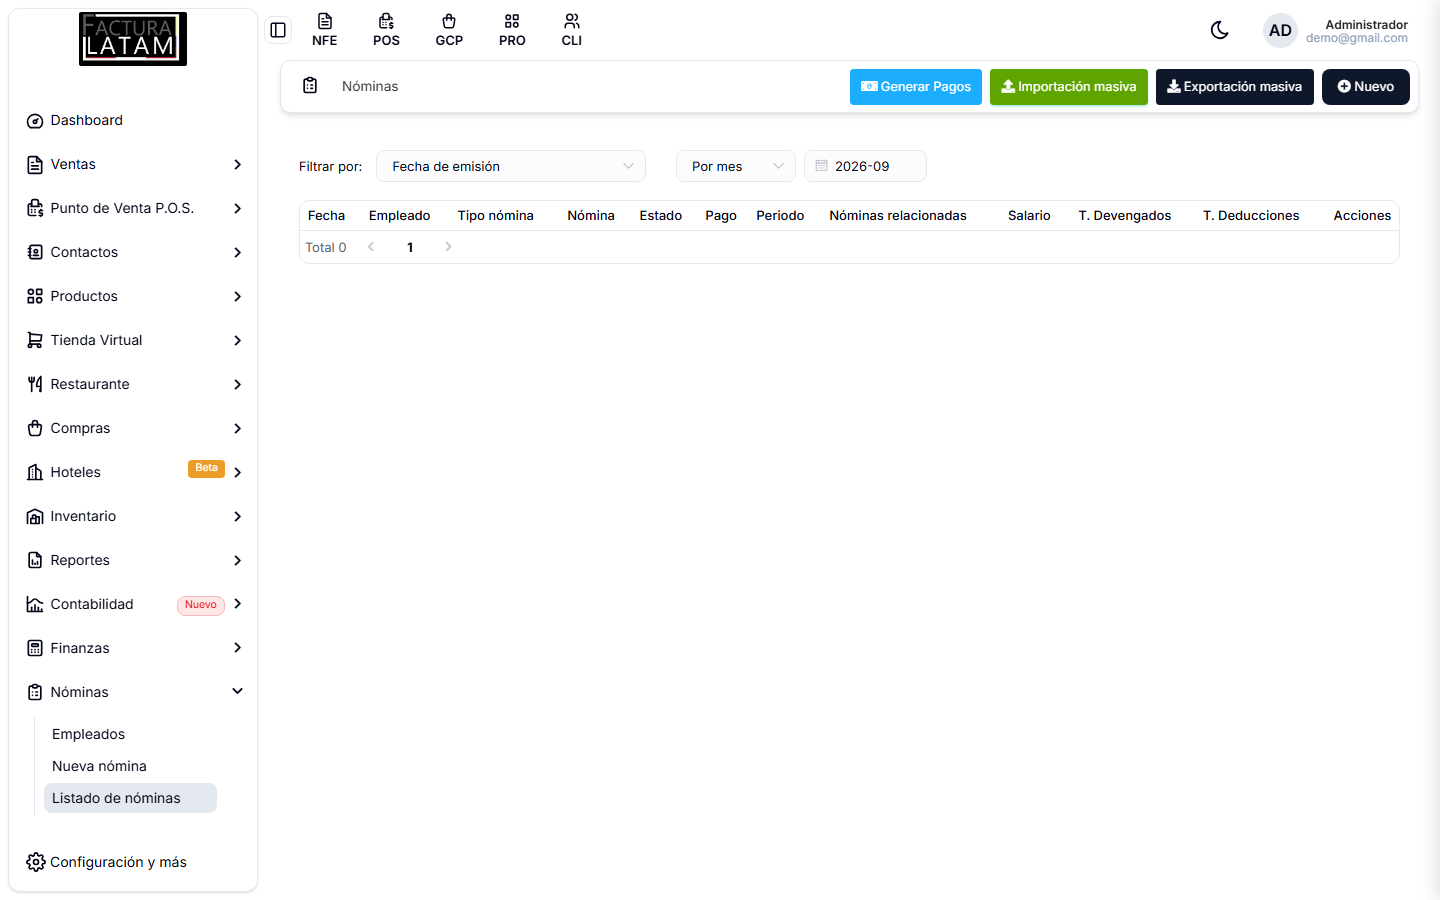Go to pagination page 1
This screenshot has width=1440, height=900.
[410, 247]
